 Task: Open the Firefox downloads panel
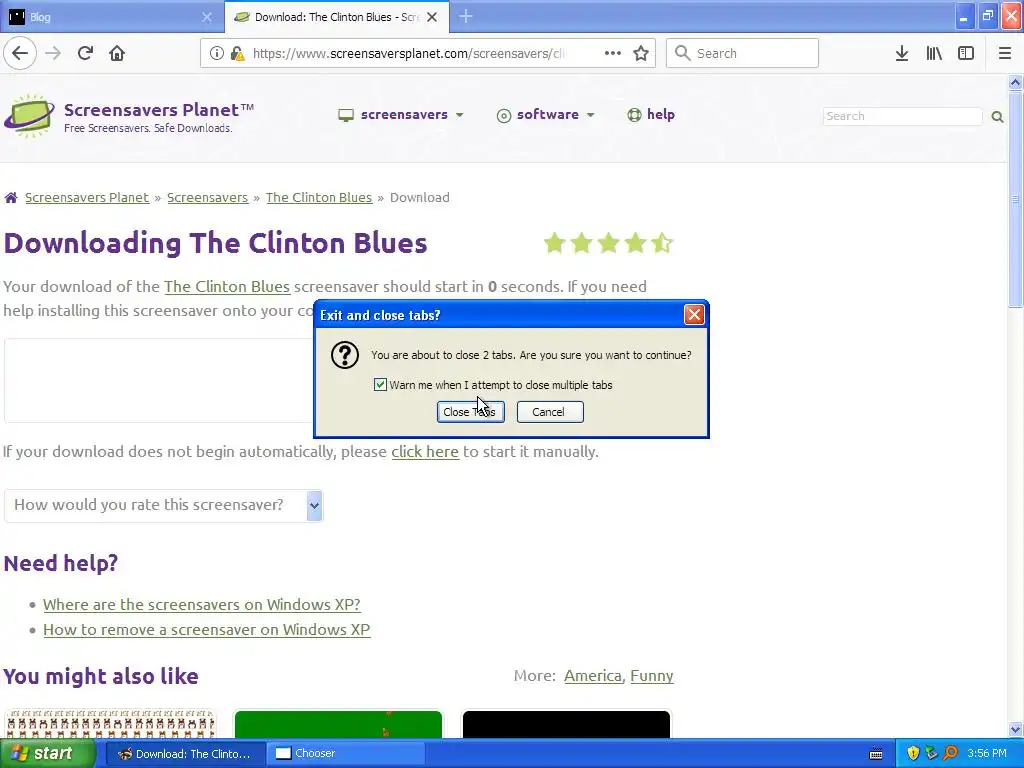coord(902,54)
